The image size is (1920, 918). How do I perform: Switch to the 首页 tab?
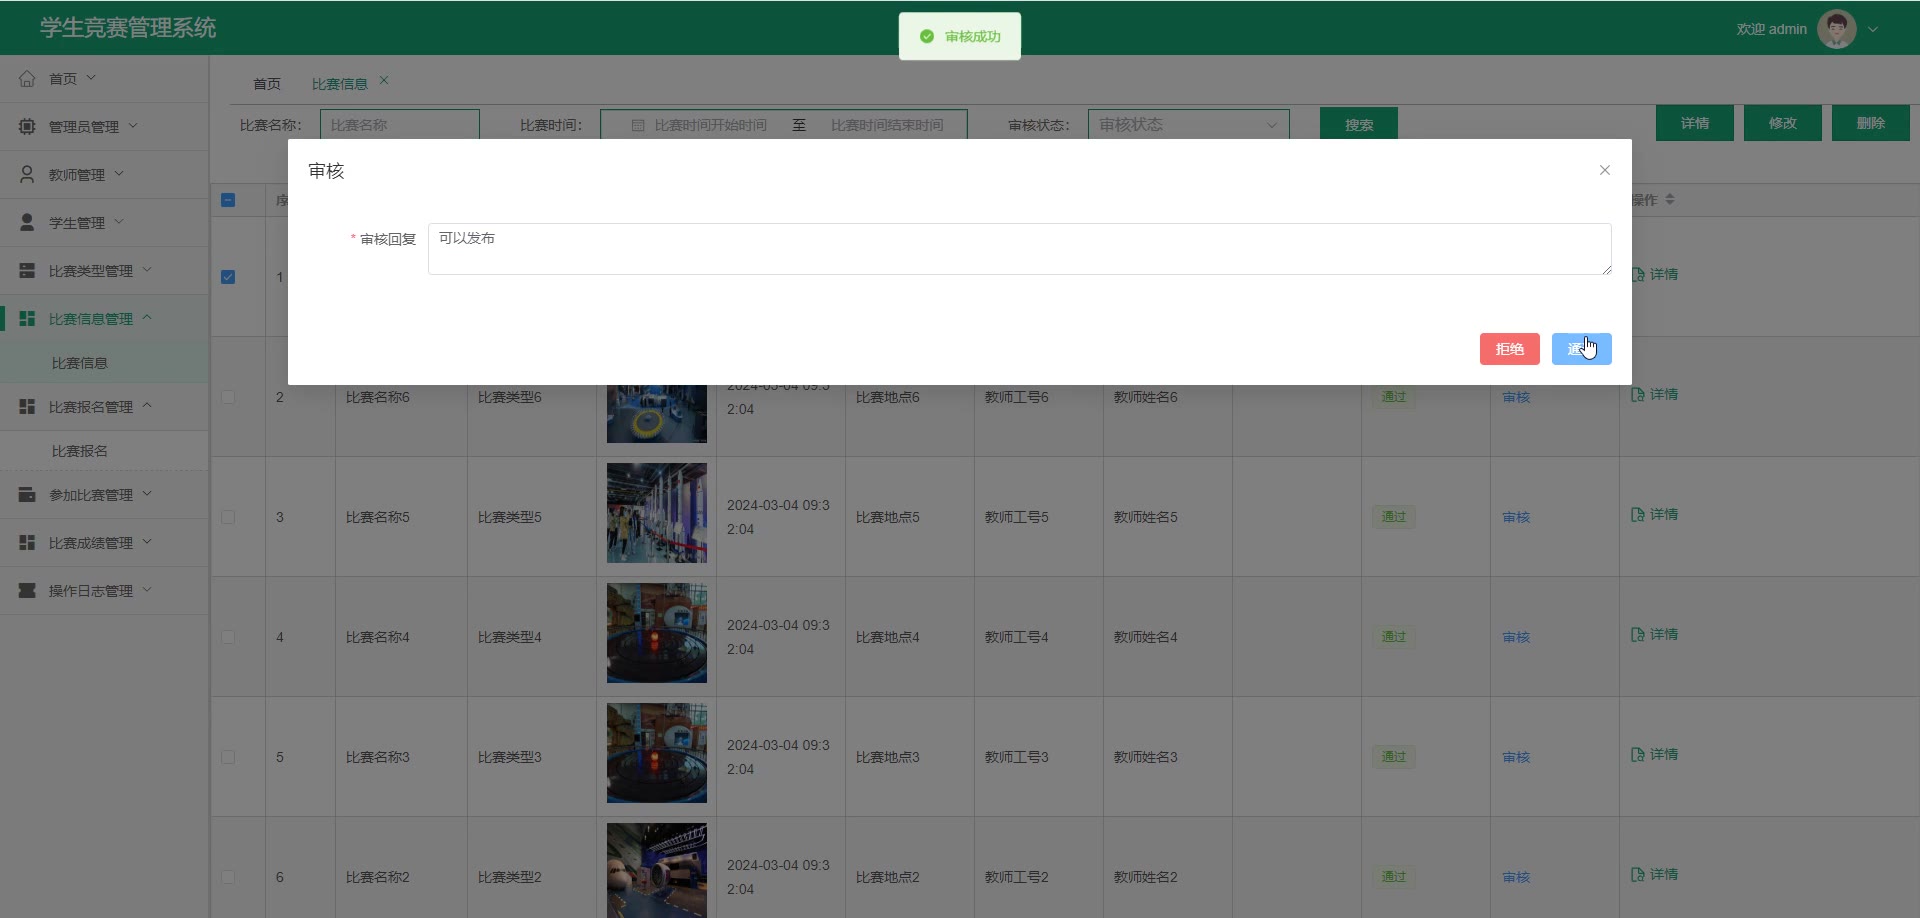(x=267, y=84)
